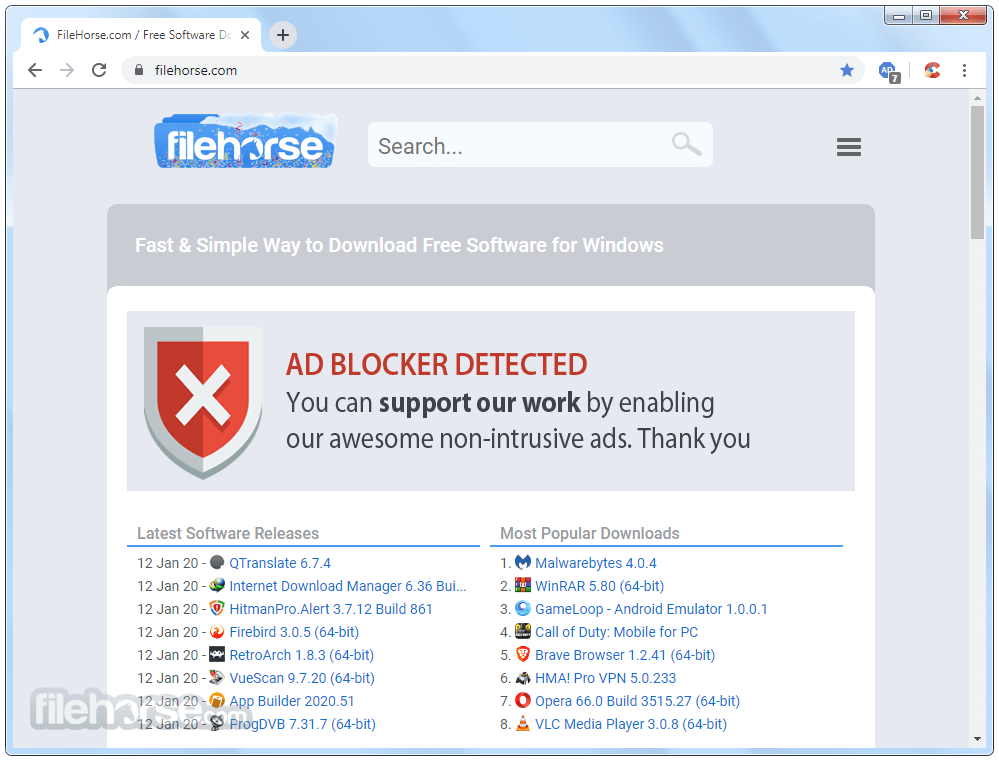This screenshot has width=999, height=760.
Task: Click the forward navigation arrow
Action: (x=67, y=70)
